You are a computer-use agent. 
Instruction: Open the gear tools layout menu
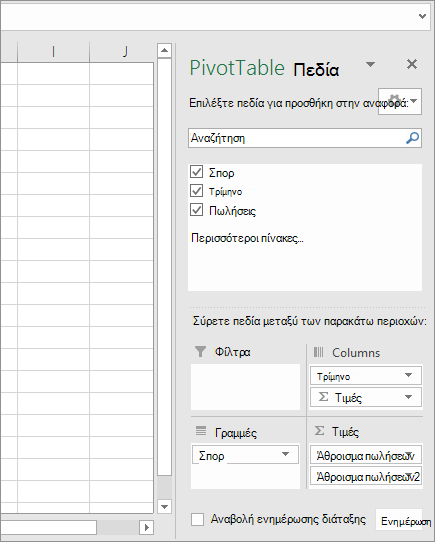pos(400,101)
